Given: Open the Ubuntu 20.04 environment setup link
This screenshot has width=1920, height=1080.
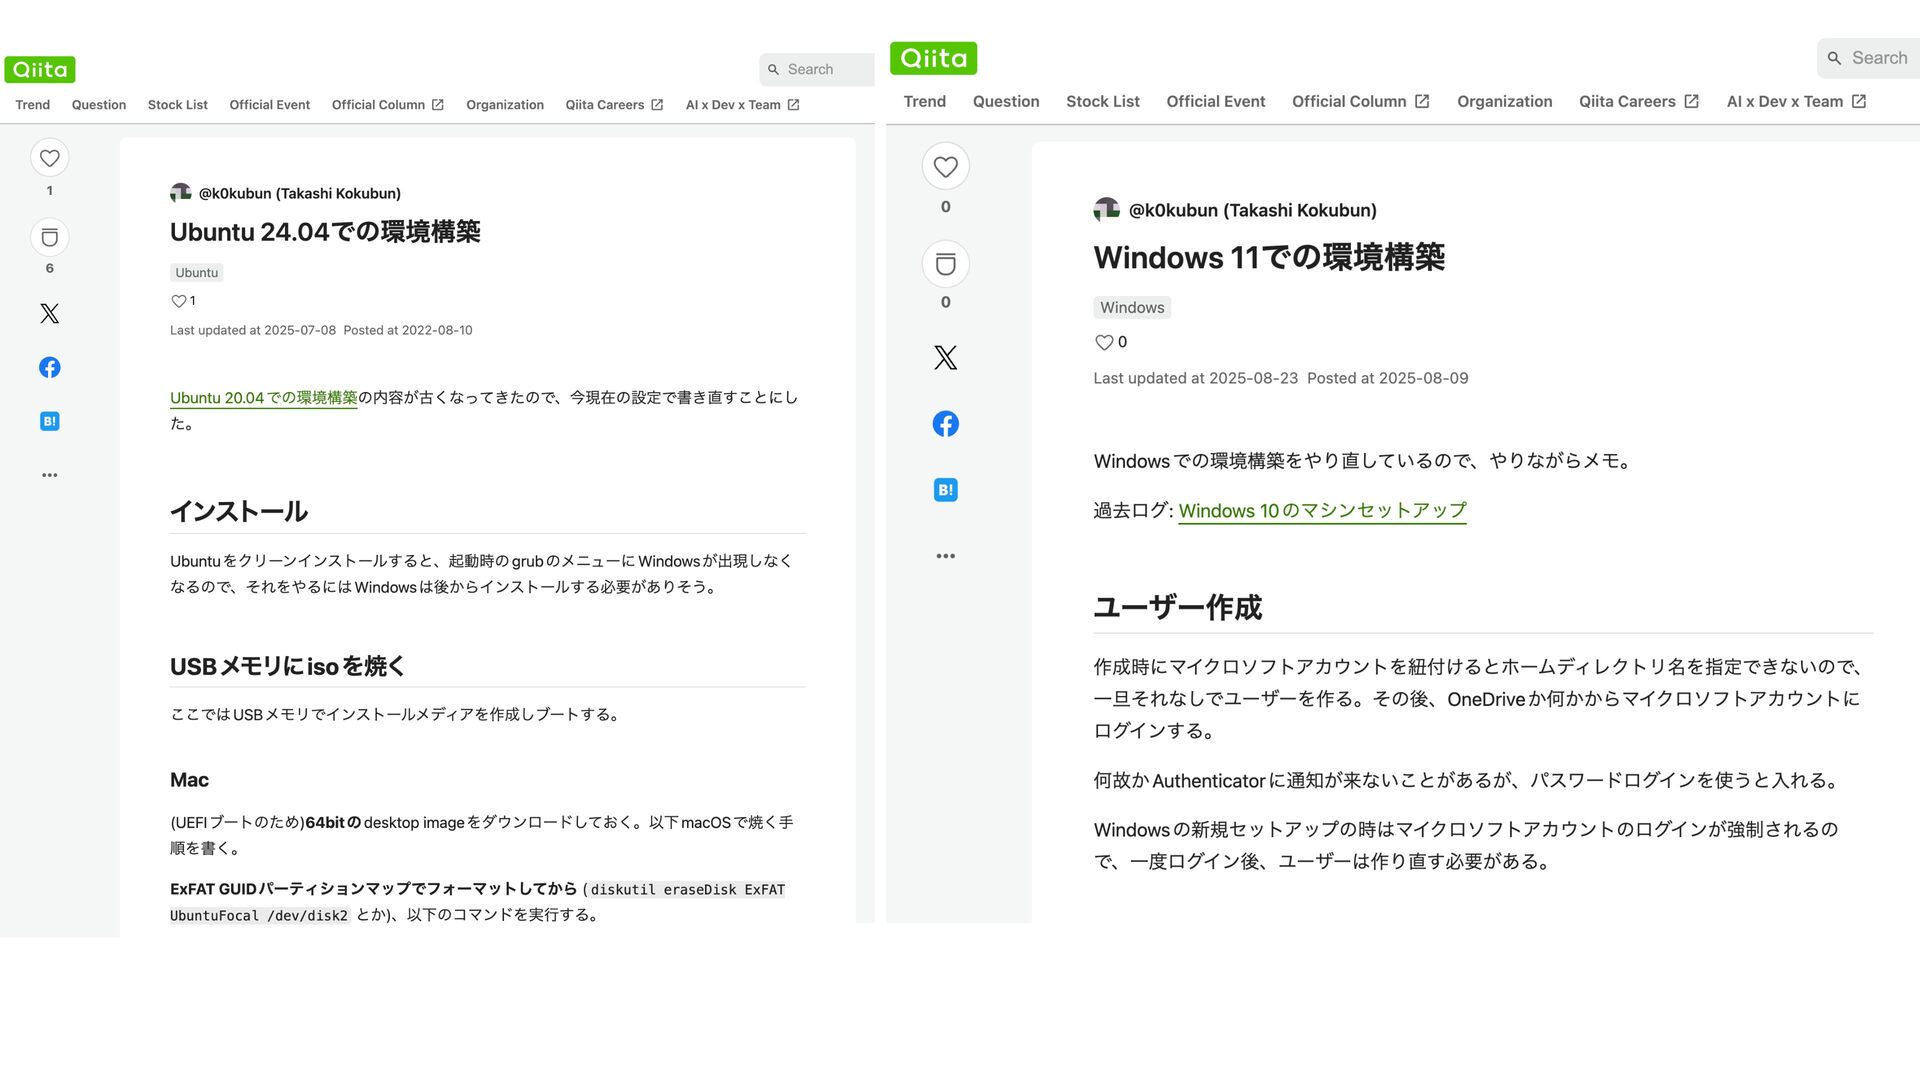Looking at the screenshot, I should (263, 398).
